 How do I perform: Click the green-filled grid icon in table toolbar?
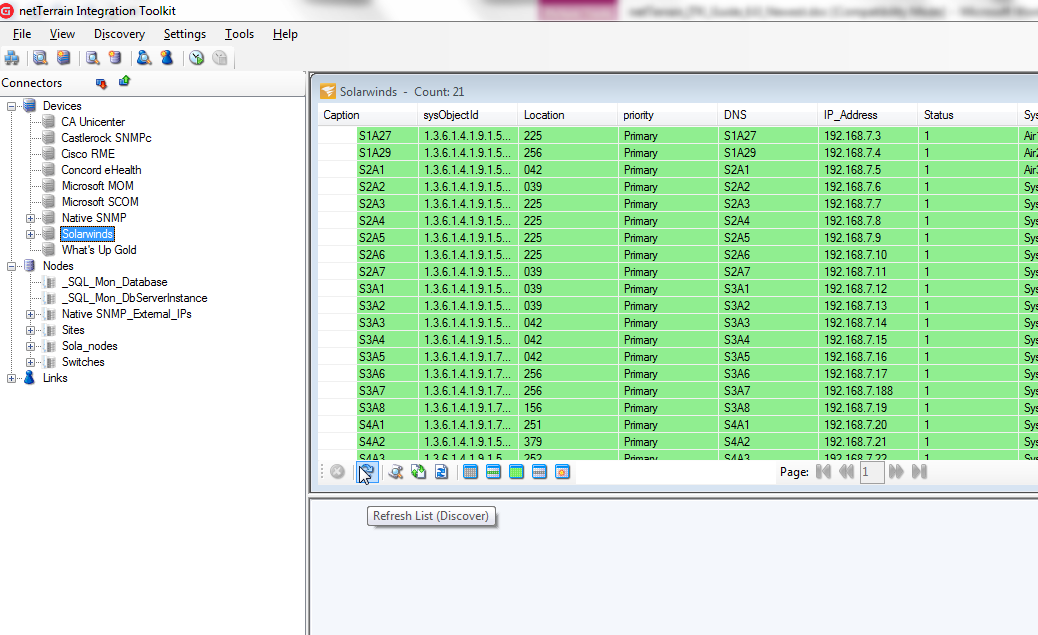coord(516,472)
